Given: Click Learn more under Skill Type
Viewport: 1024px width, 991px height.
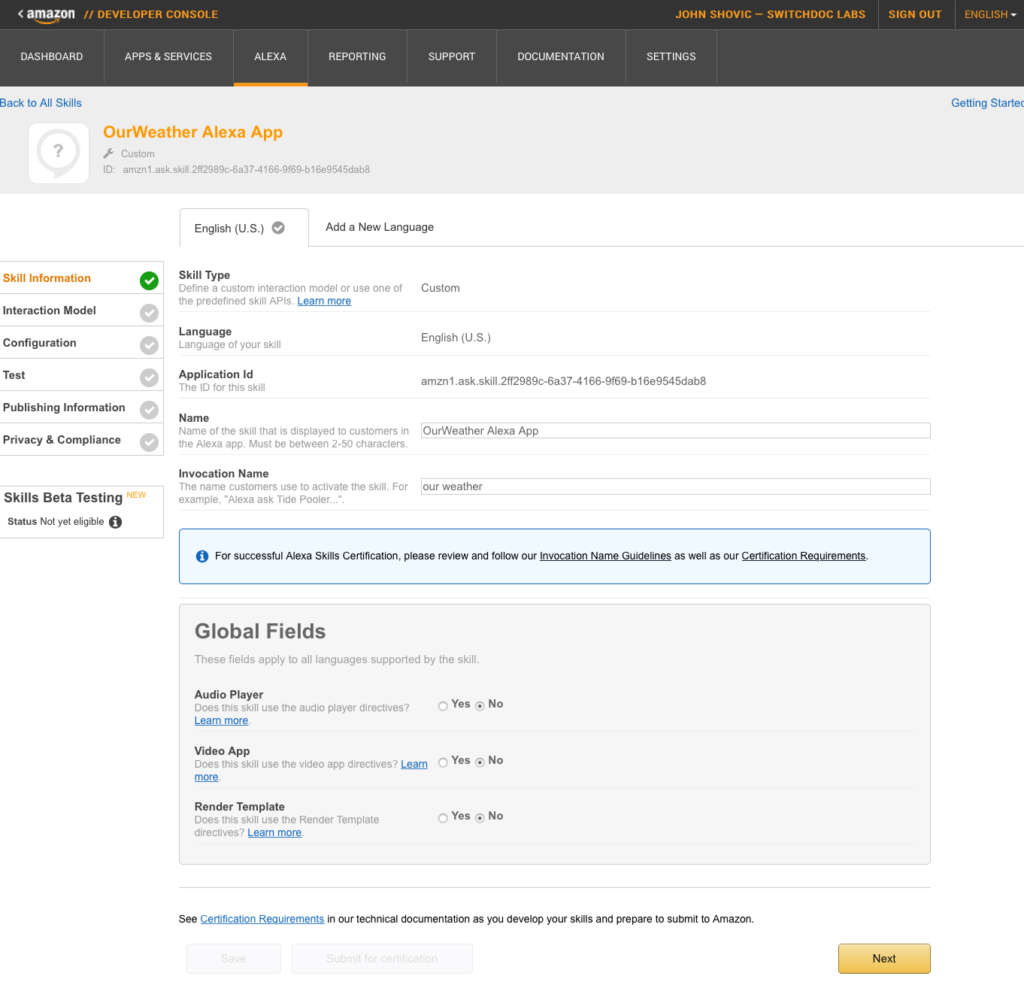Looking at the screenshot, I should click(x=324, y=301).
